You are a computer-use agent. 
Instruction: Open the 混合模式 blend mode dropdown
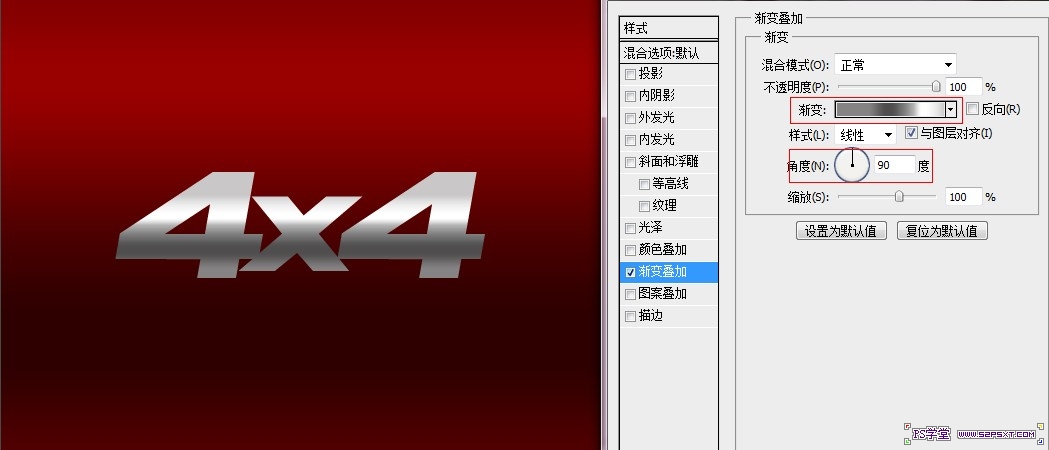[x=895, y=65]
